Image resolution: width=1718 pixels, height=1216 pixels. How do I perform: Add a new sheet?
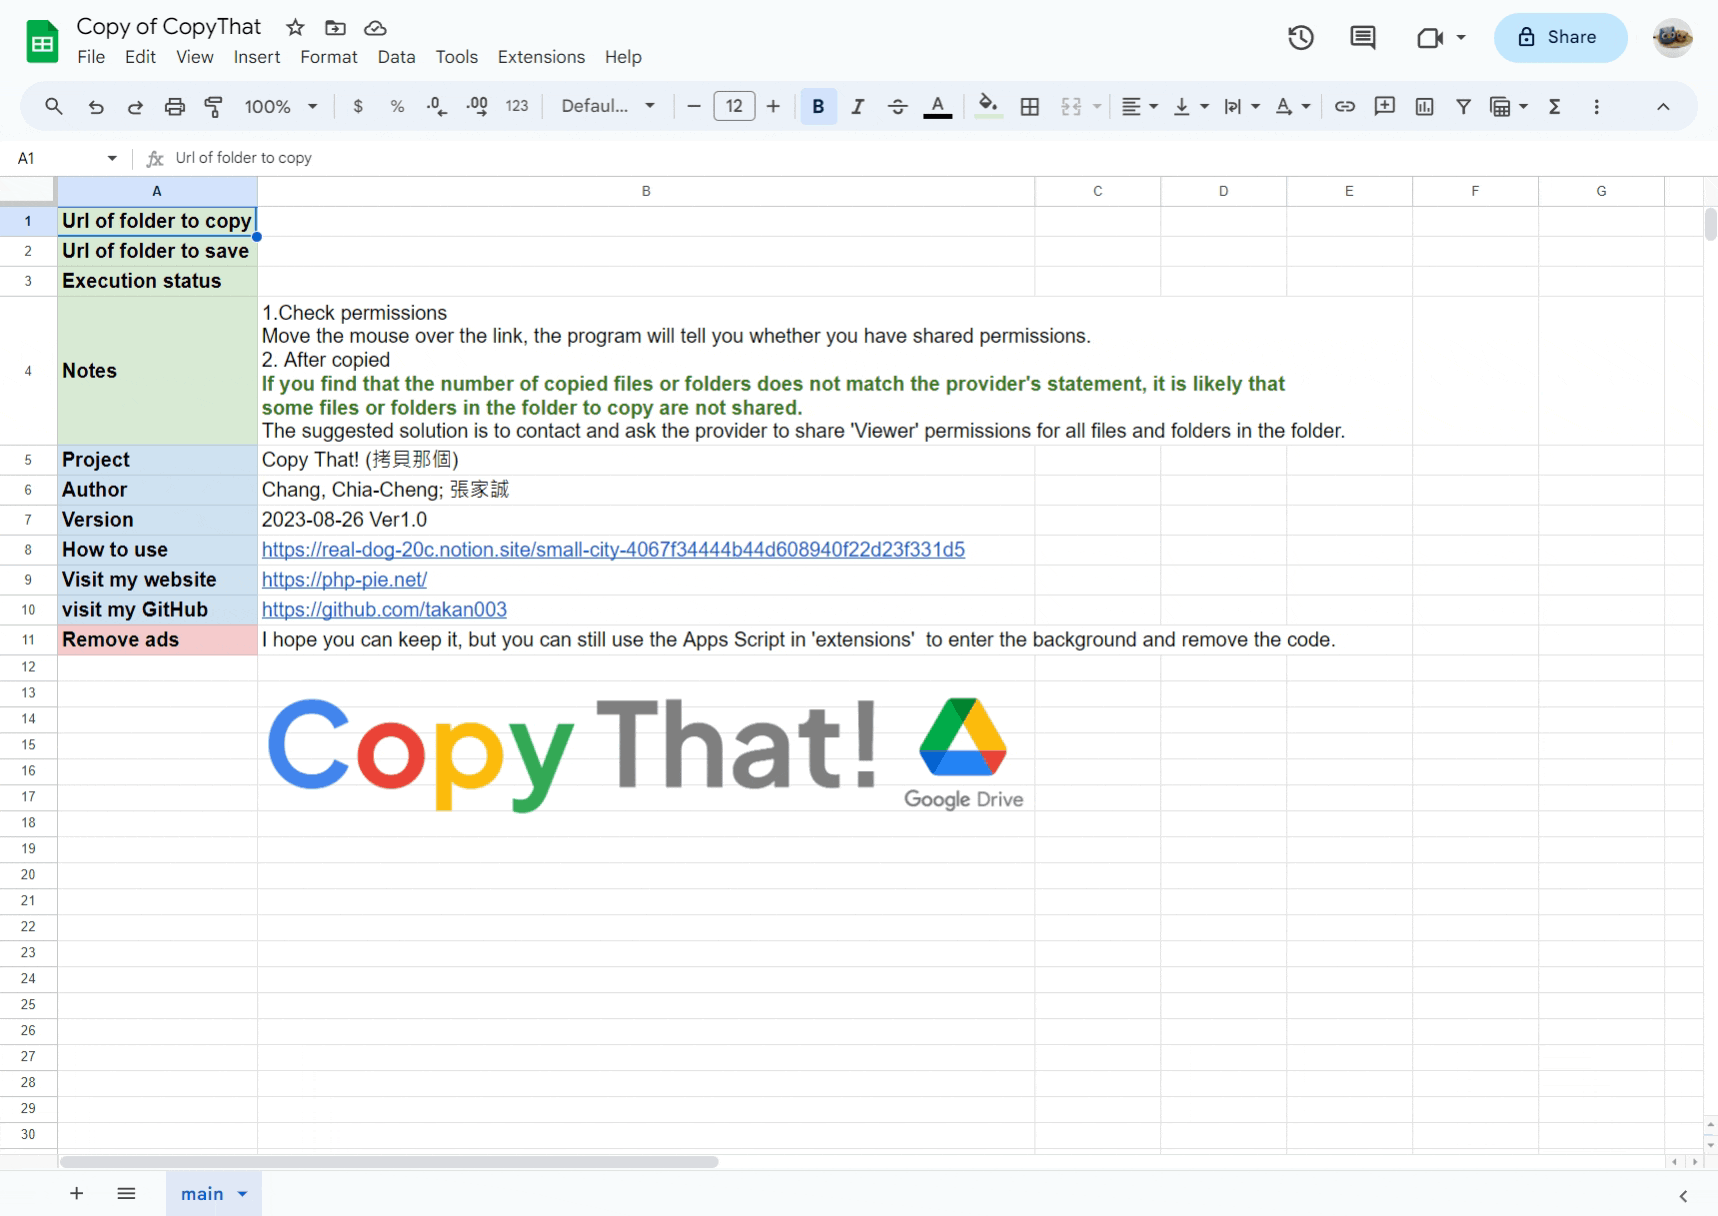pyautogui.click(x=76, y=1194)
